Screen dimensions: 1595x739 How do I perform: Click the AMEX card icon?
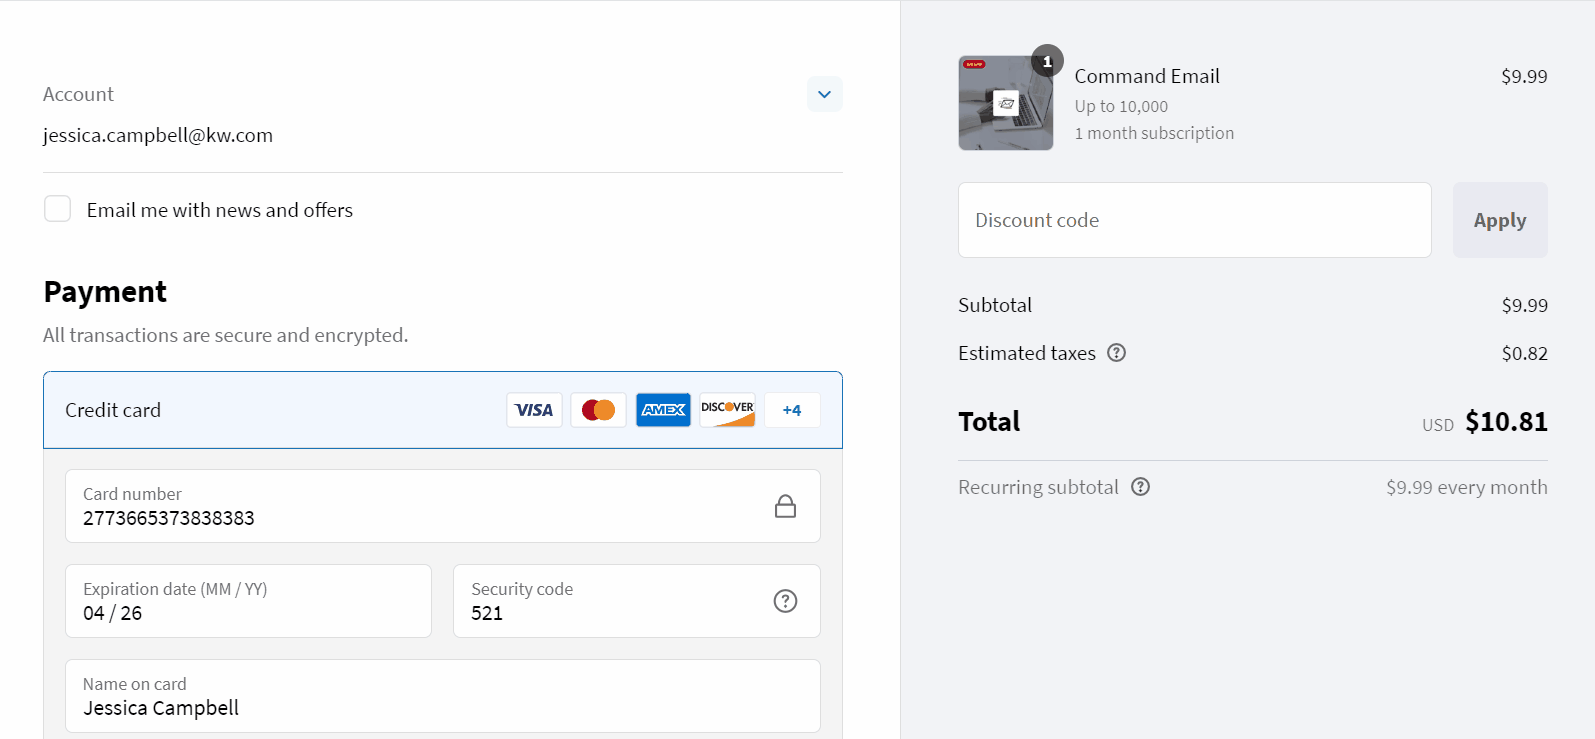(663, 410)
